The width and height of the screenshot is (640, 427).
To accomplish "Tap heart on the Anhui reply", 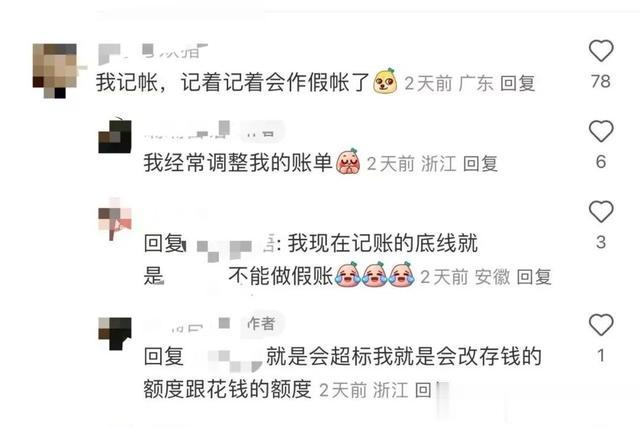I will pyautogui.click(x=601, y=212).
